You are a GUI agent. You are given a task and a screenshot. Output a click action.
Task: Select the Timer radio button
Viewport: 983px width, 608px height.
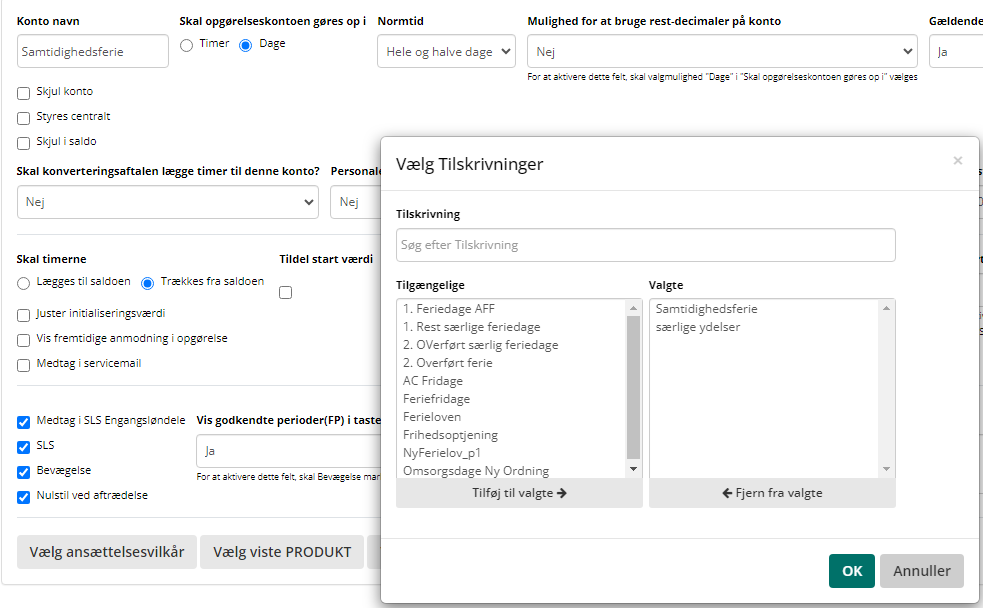[186, 45]
